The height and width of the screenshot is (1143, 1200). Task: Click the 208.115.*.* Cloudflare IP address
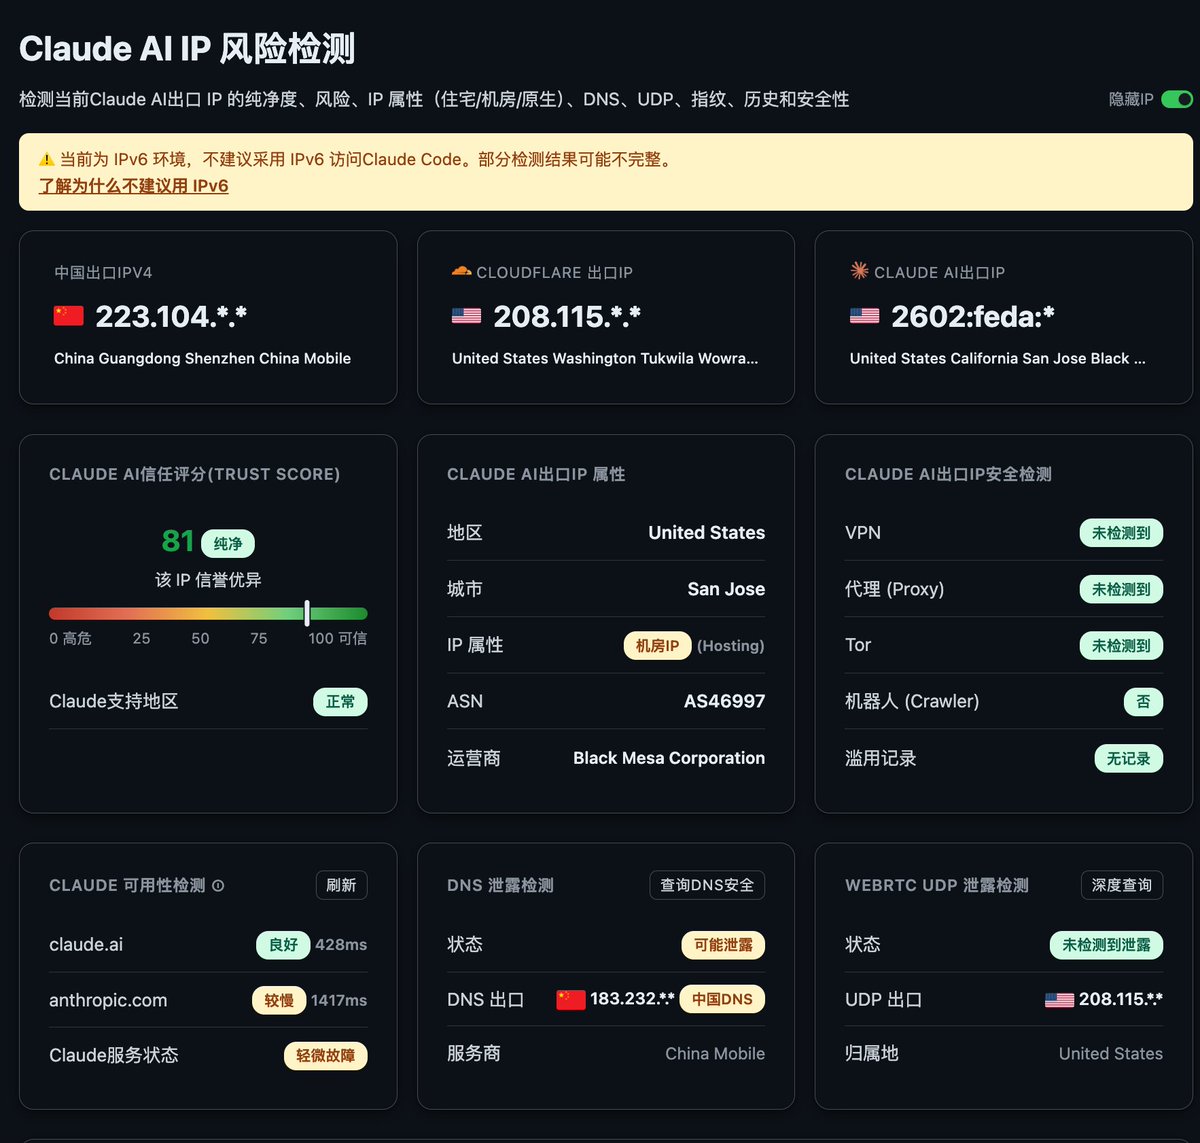coord(567,316)
